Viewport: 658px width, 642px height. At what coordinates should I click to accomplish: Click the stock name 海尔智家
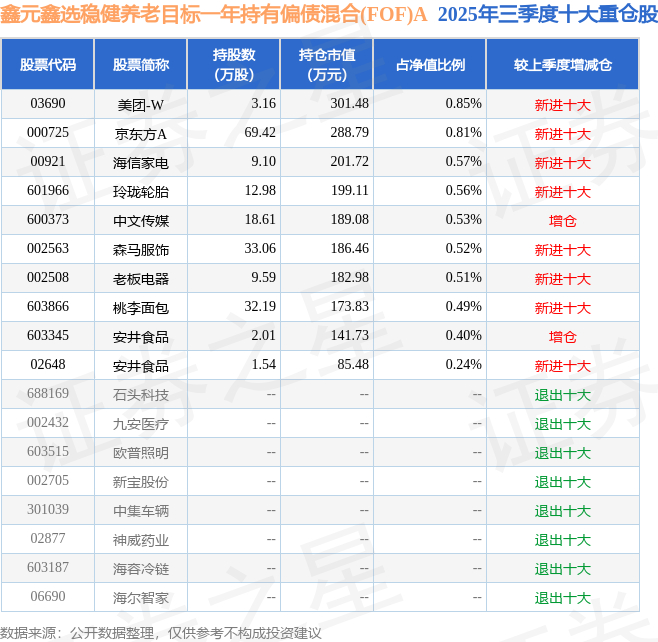[x=141, y=597]
